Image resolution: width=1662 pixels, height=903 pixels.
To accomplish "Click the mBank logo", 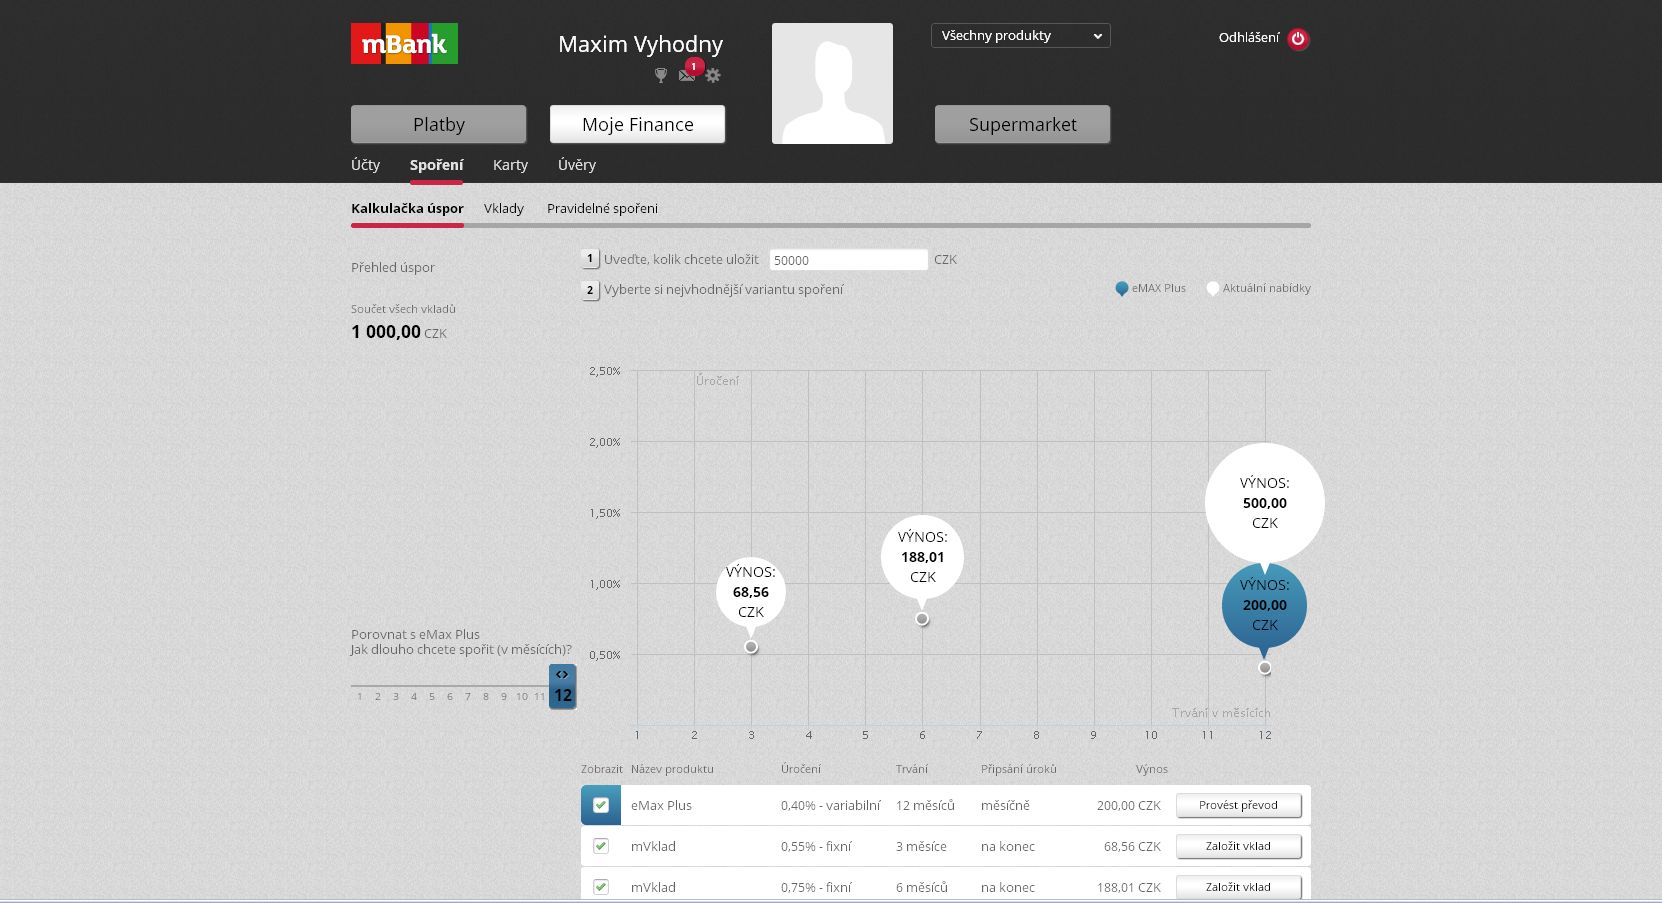I will pyautogui.click(x=404, y=44).
